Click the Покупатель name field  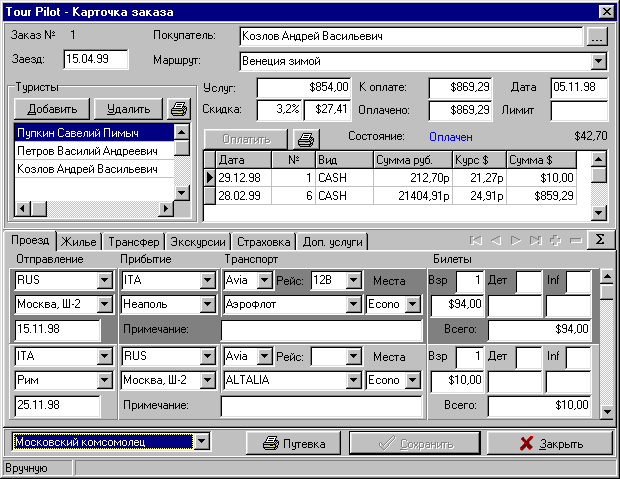coord(411,36)
